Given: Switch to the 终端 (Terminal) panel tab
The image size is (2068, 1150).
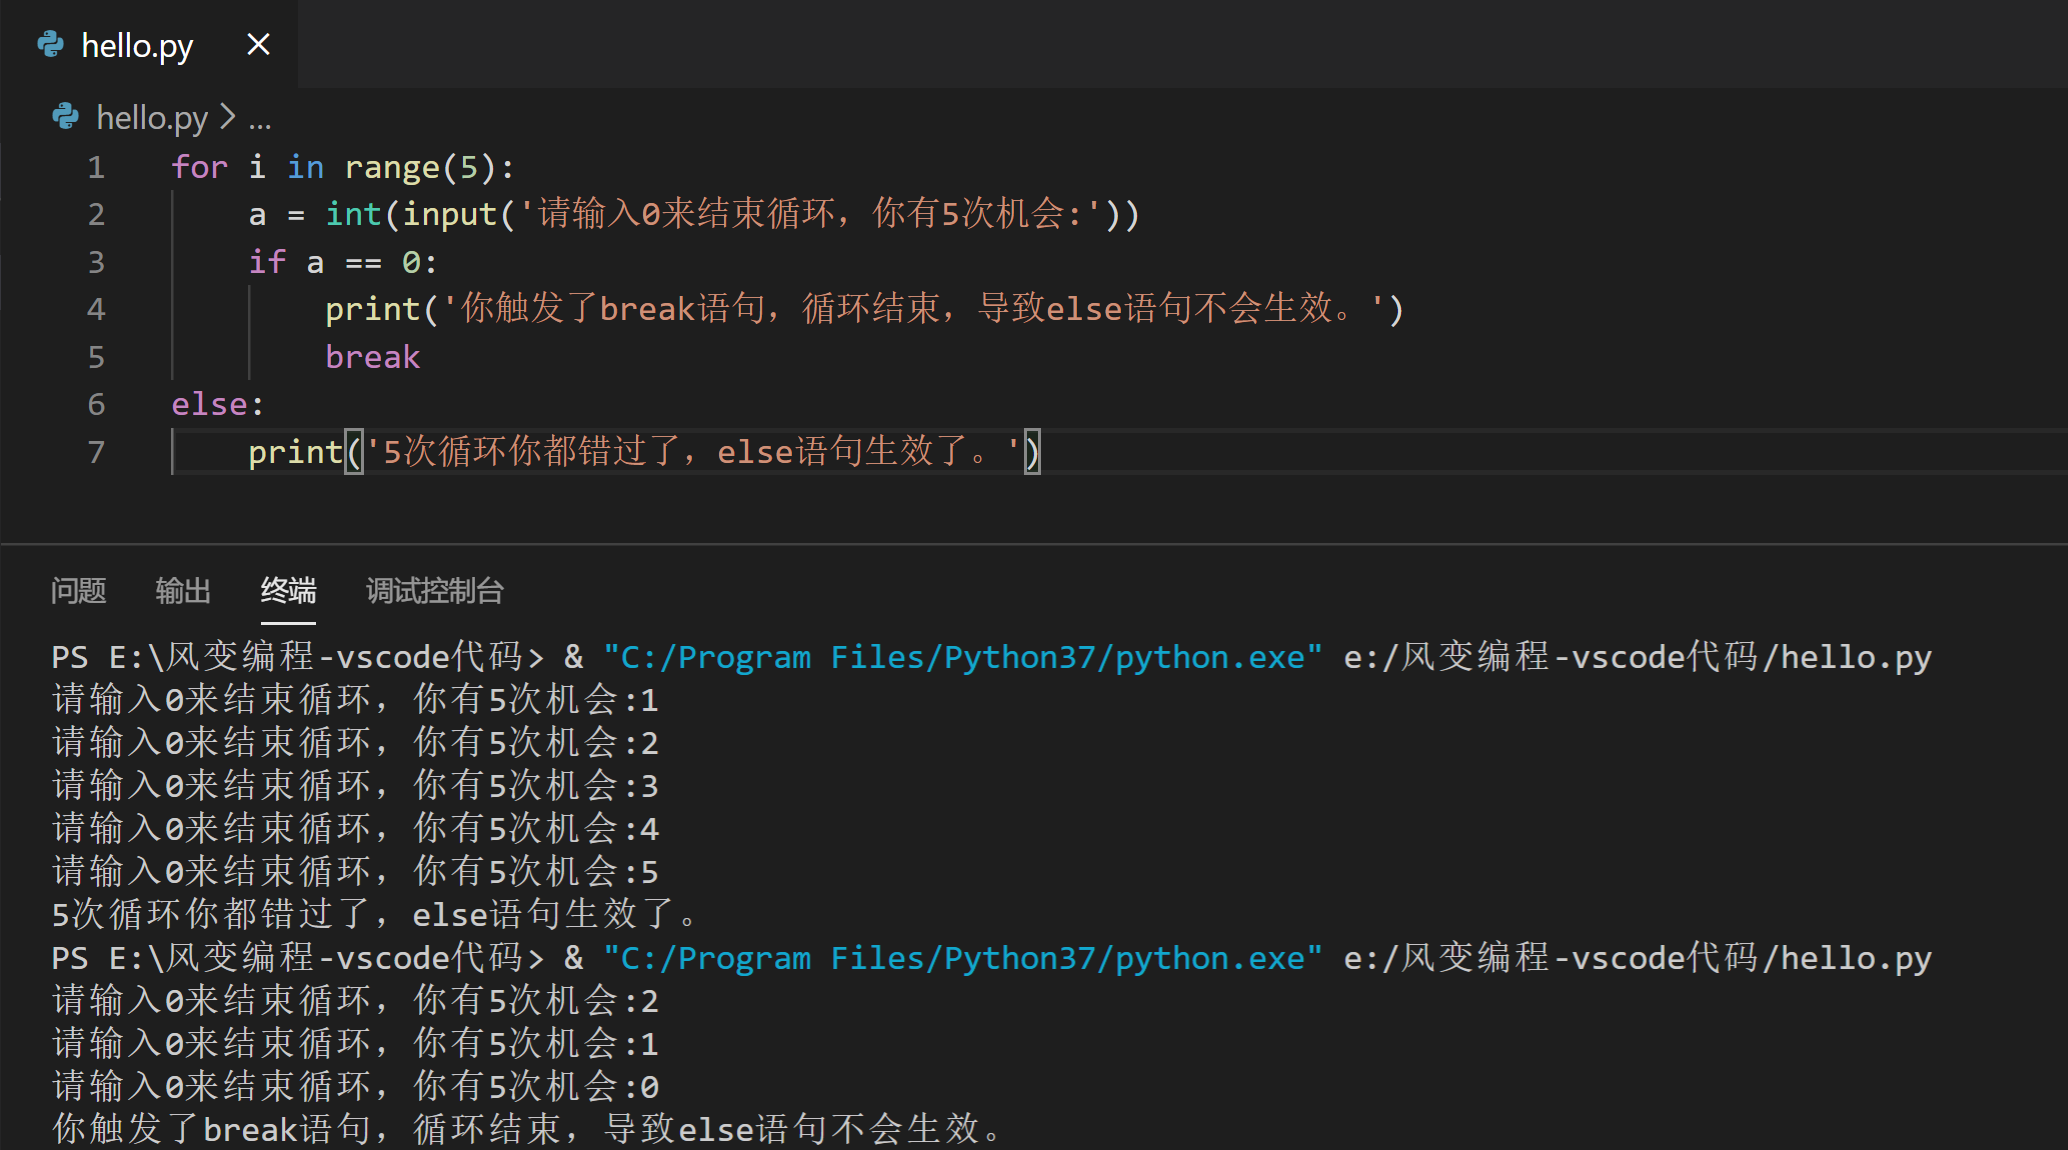Looking at the screenshot, I should click(287, 591).
